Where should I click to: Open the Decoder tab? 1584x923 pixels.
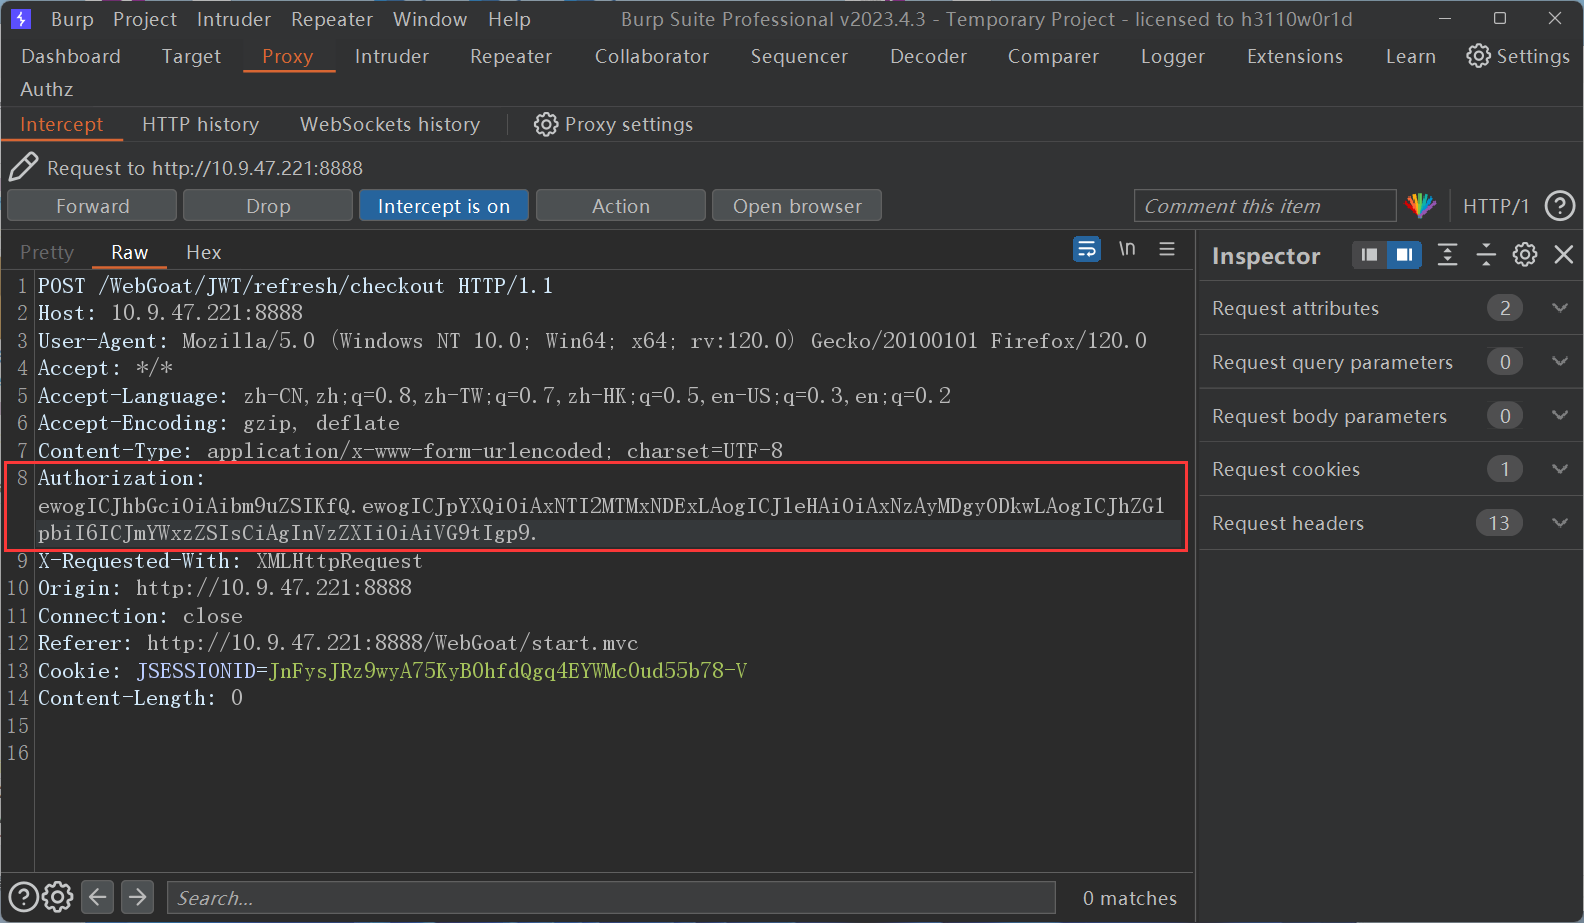928,56
